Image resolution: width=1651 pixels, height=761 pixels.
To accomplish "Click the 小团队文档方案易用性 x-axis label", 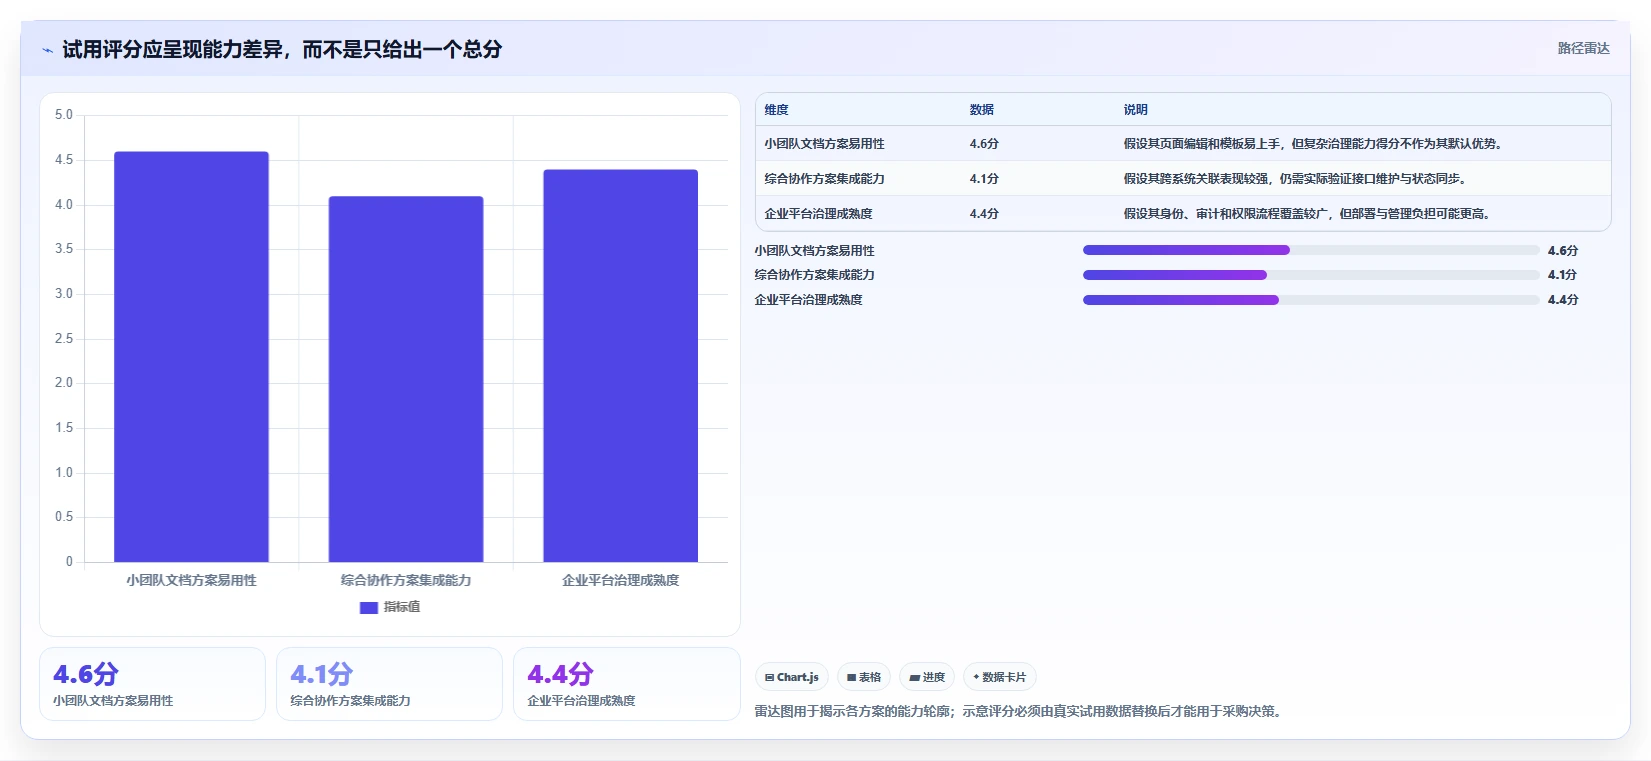I will 191,580.
